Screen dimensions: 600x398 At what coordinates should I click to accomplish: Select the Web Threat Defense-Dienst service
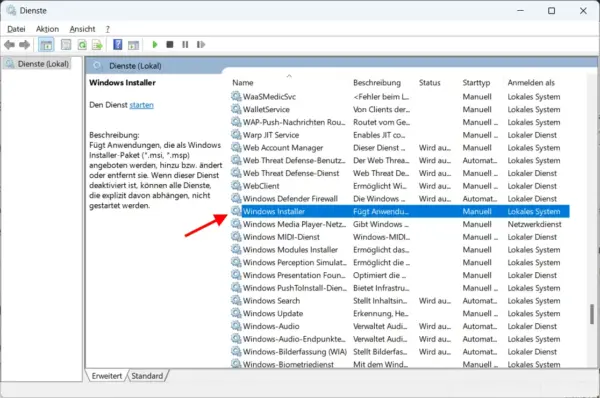pyautogui.click(x=400, y=173)
